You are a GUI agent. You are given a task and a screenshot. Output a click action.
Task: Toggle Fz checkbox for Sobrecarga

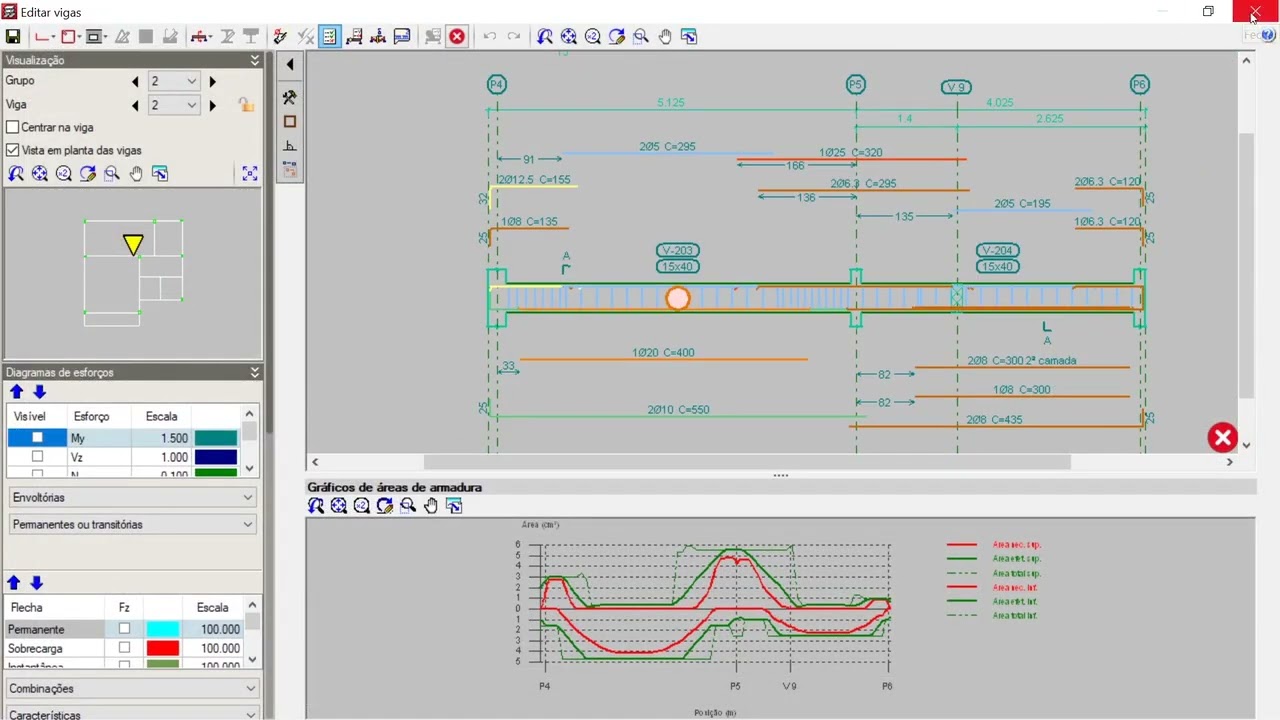click(124, 648)
